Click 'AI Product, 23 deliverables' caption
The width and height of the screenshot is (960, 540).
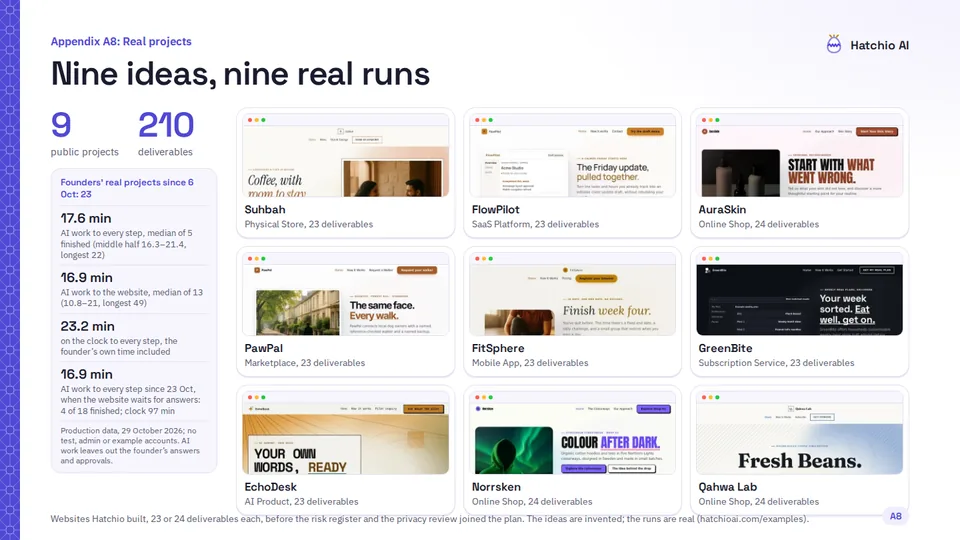coord(301,501)
